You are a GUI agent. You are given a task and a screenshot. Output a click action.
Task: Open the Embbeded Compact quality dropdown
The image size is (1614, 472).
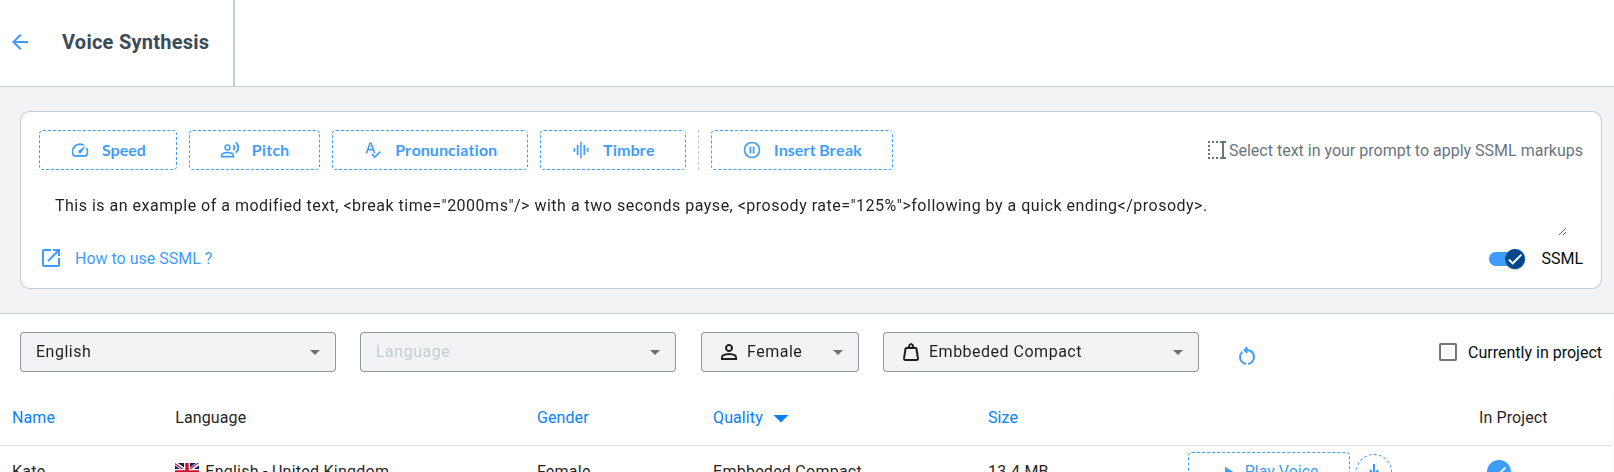pos(1040,352)
